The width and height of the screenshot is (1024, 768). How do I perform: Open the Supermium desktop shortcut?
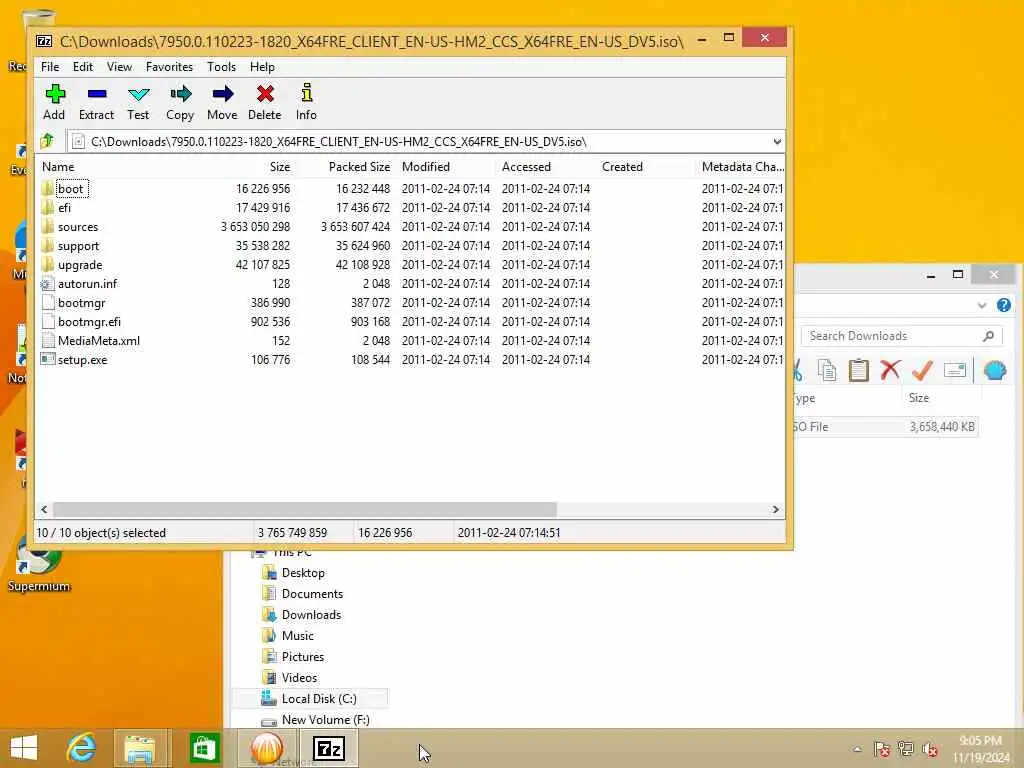point(38,568)
